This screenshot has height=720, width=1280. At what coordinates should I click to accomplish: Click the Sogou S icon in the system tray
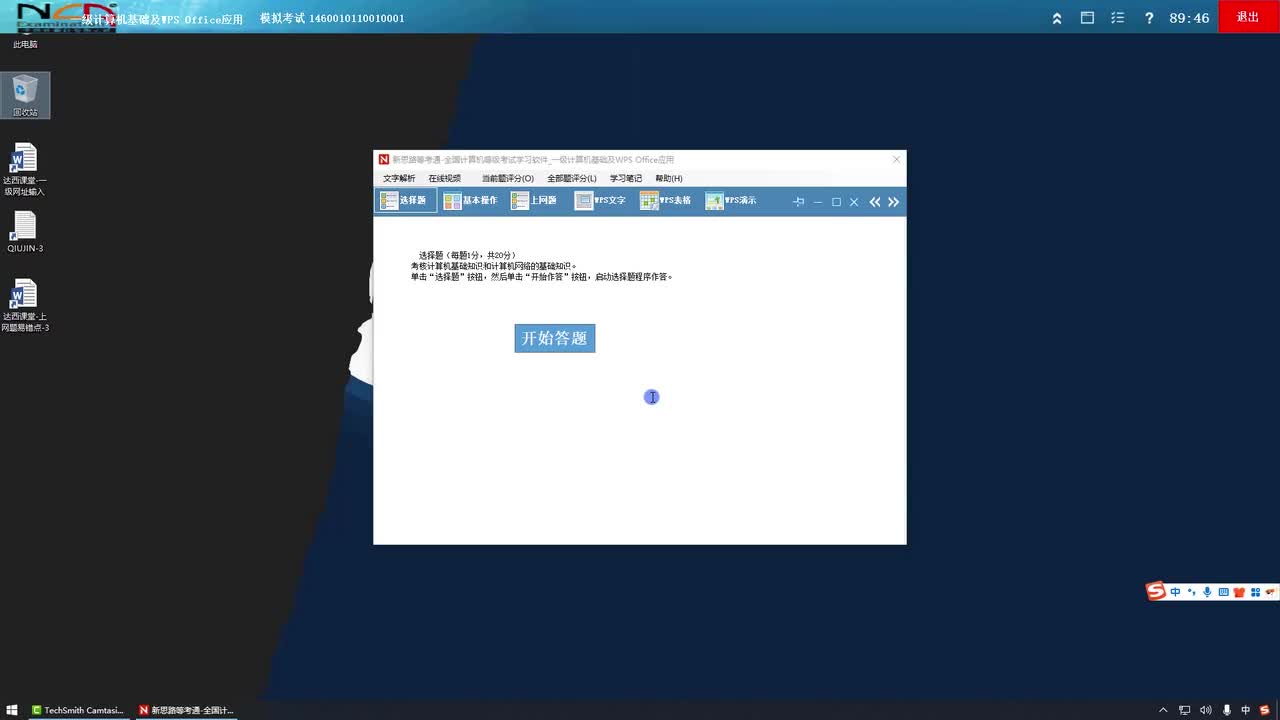(1265, 710)
